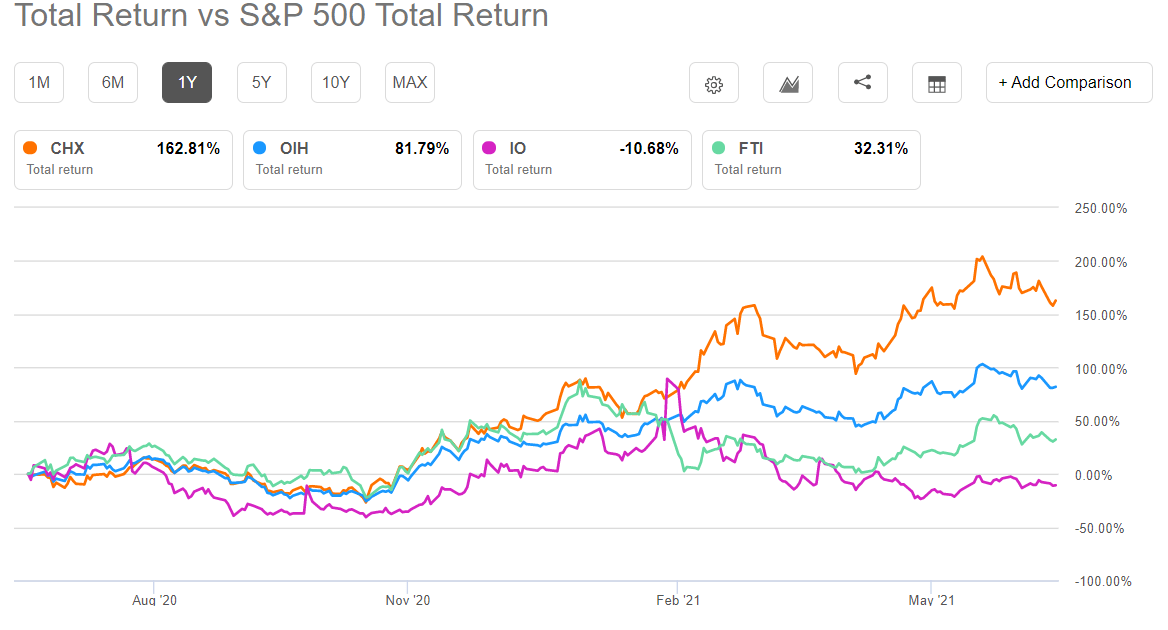
Task: Click the orange CHX color dot
Action: (31, 147)
